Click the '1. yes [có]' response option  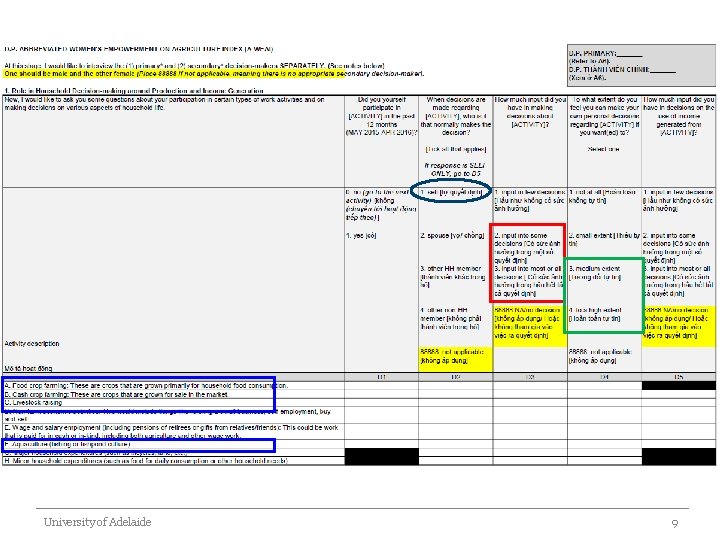[x=361, y=236]
